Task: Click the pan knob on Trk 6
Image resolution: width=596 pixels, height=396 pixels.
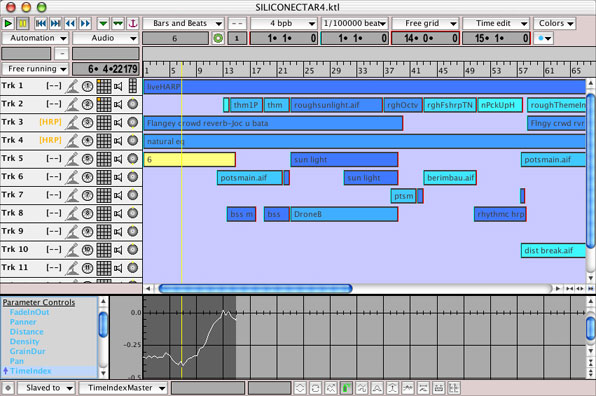Action: click(133, 177)
